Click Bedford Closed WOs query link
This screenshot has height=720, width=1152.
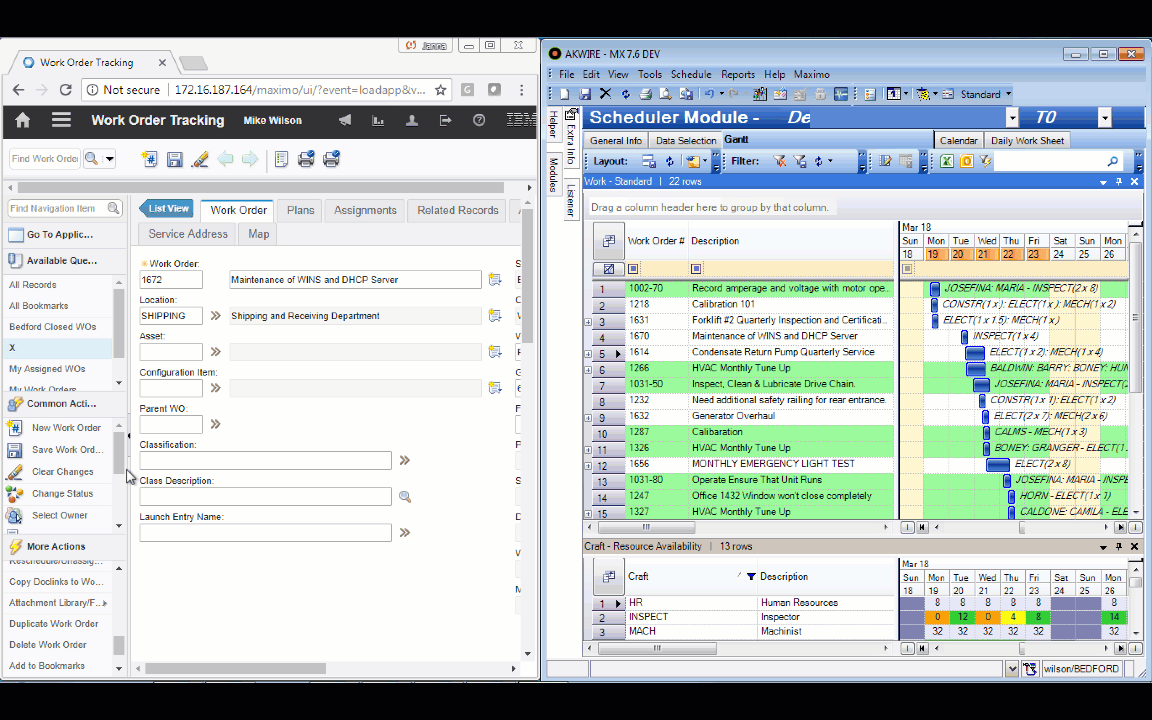pyautogui.click(x=52, y=327)
